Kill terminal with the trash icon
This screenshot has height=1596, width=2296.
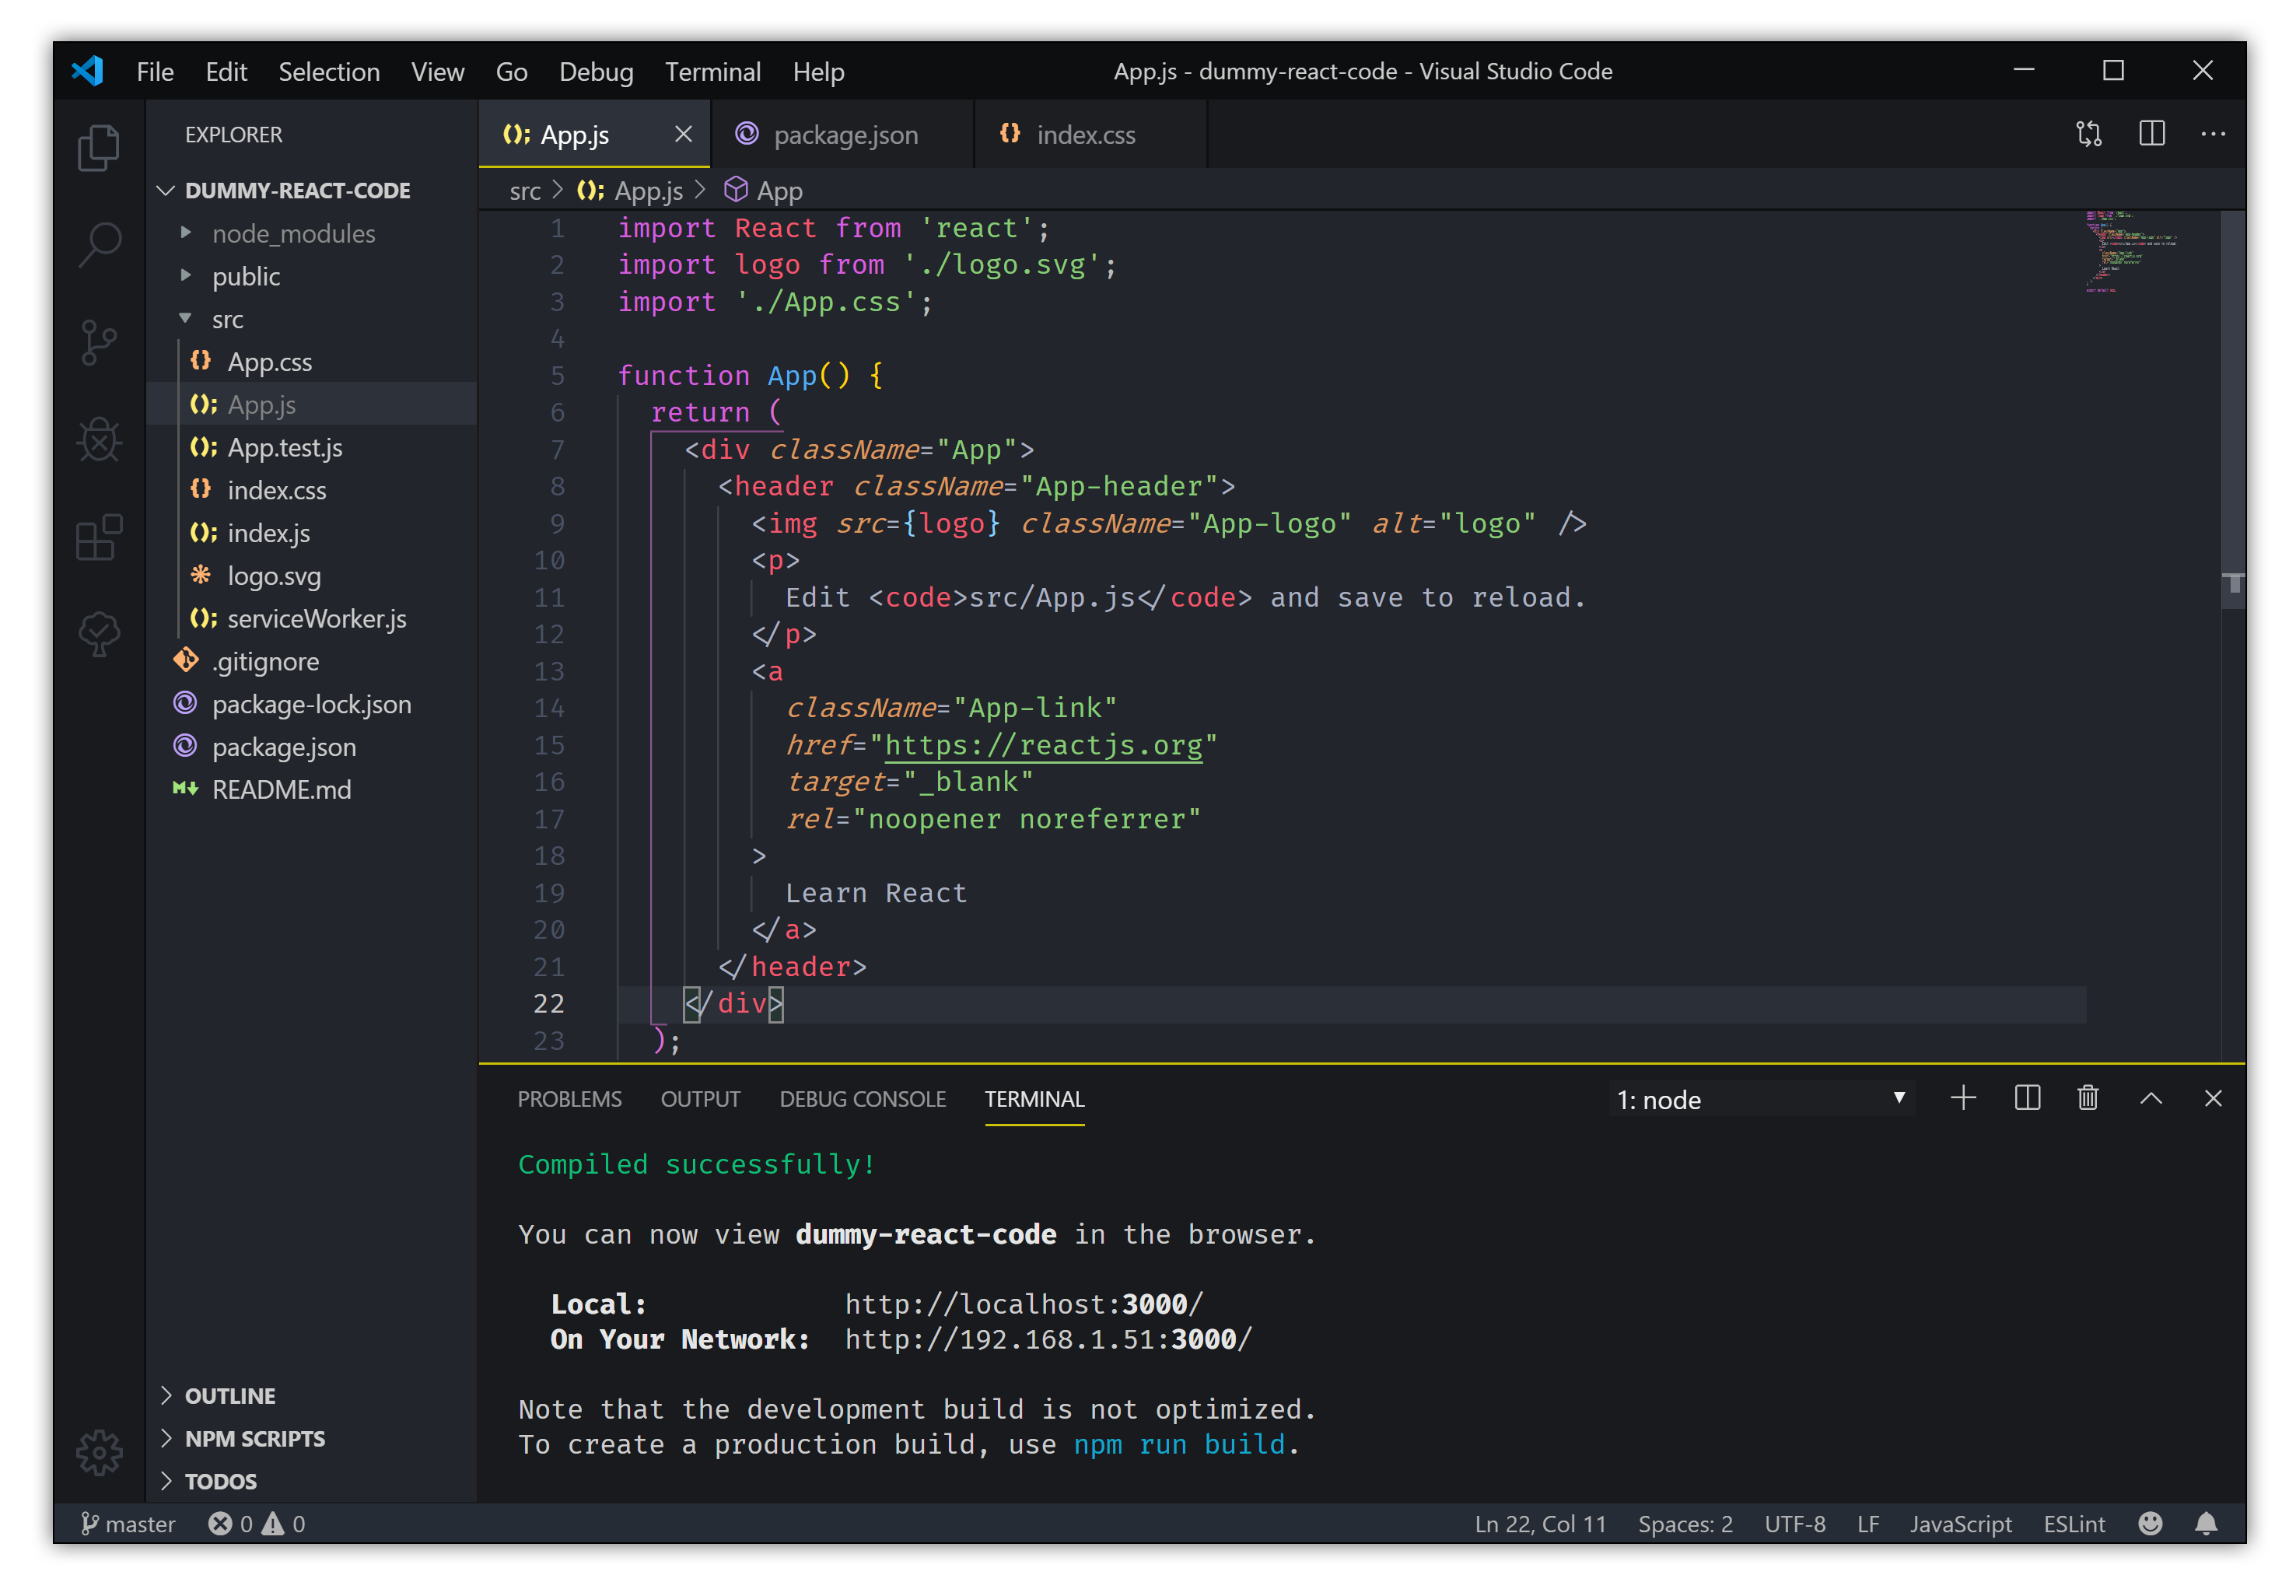coord(2087,1098)
